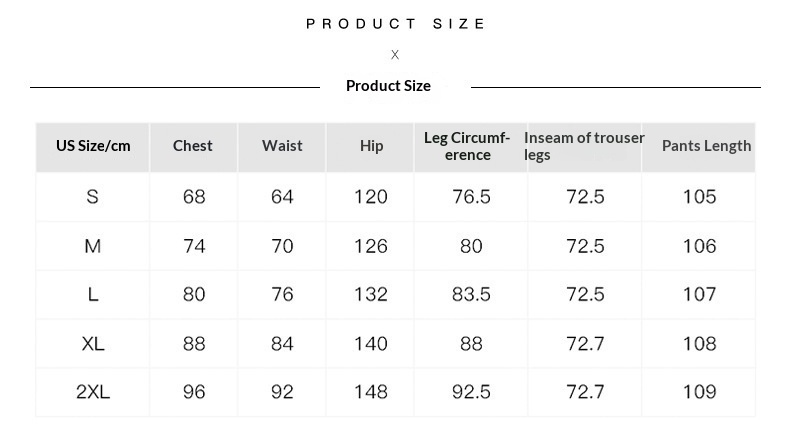Click the spaced PRODUCT SIZE top heading
Screen dimensions: 790x441
pos(396,24)
